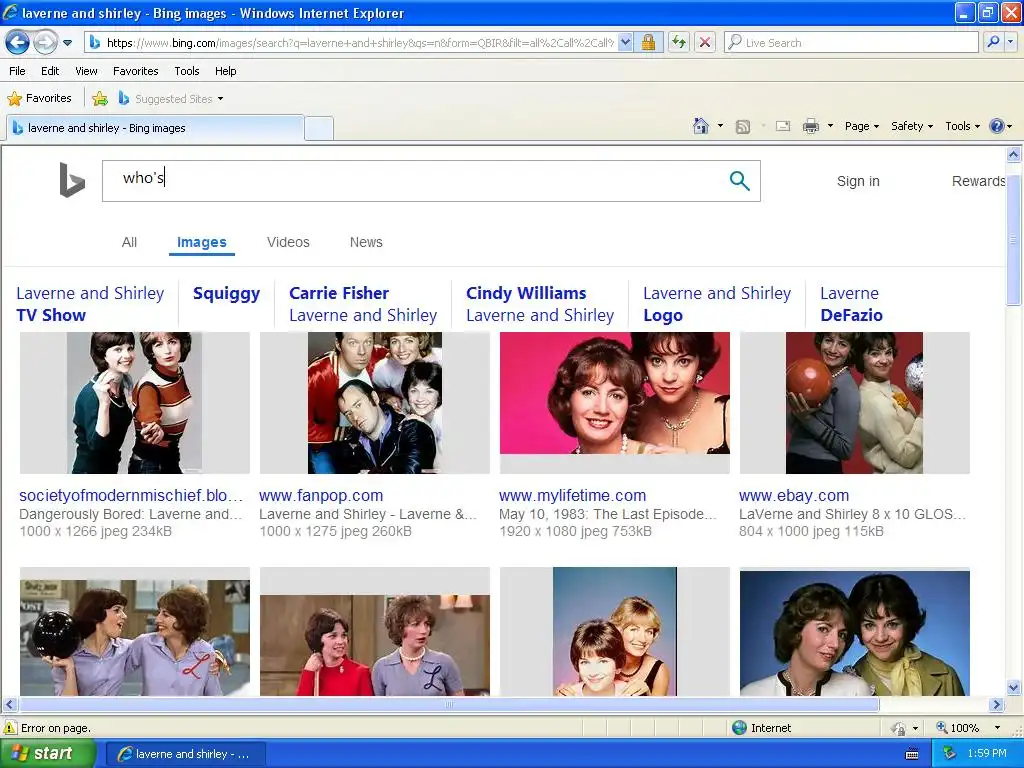The image size is (1024, 768).
Task: Click the Error on page warning icon
Action: tap(10, 728)
